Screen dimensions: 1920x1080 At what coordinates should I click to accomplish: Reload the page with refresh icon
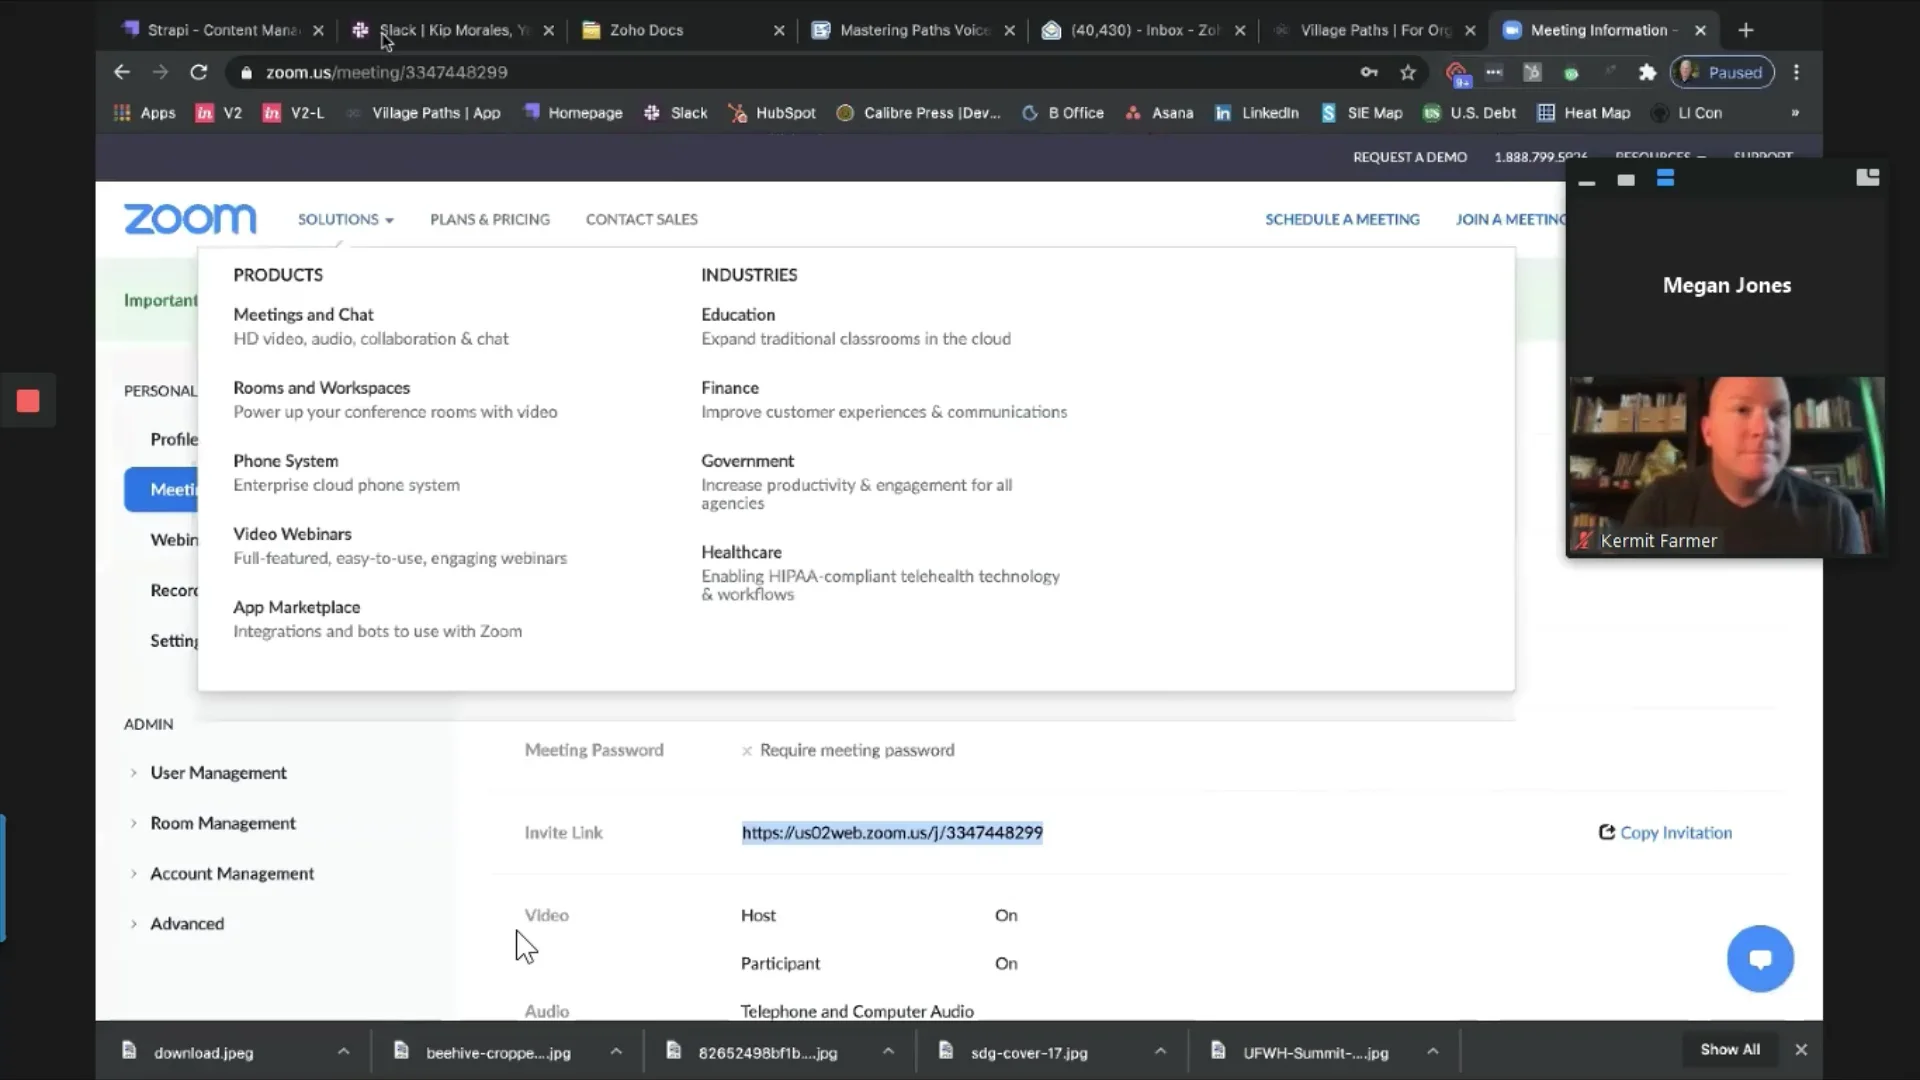point(198,72)
